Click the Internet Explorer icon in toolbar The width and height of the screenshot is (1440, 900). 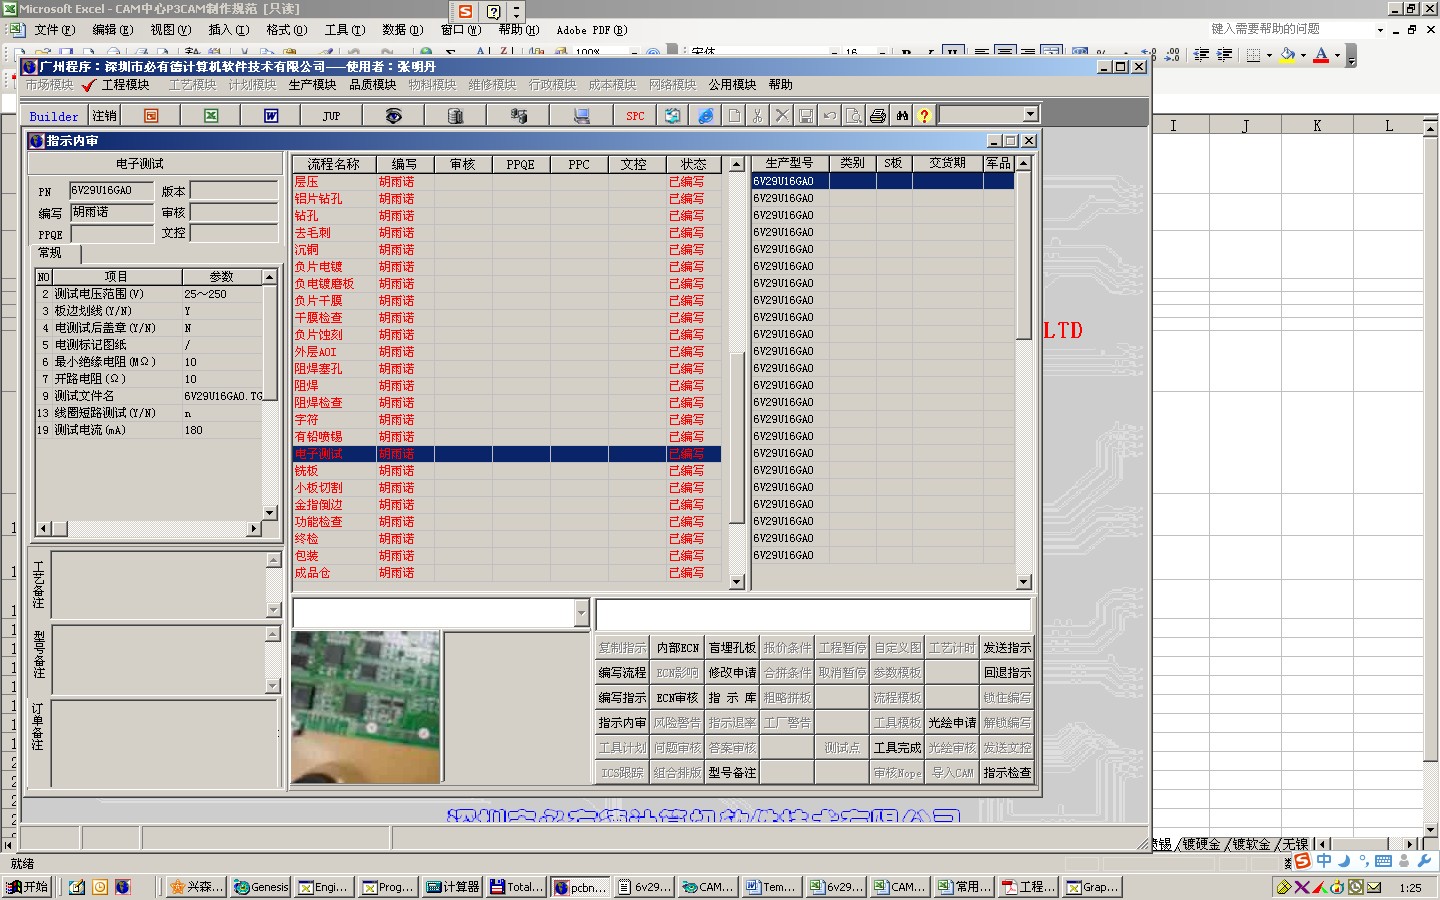706,116
